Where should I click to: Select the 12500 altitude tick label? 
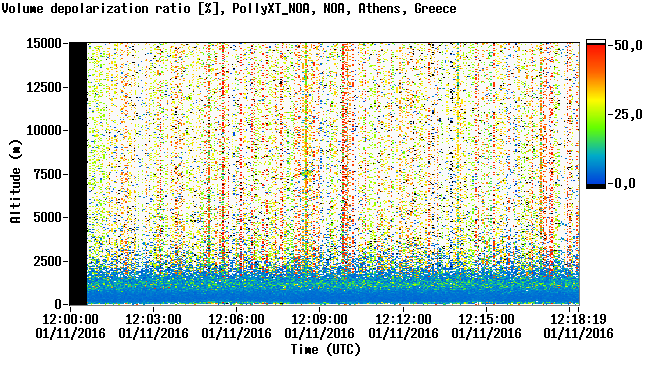pyautogui.click(x=44, y=87)
